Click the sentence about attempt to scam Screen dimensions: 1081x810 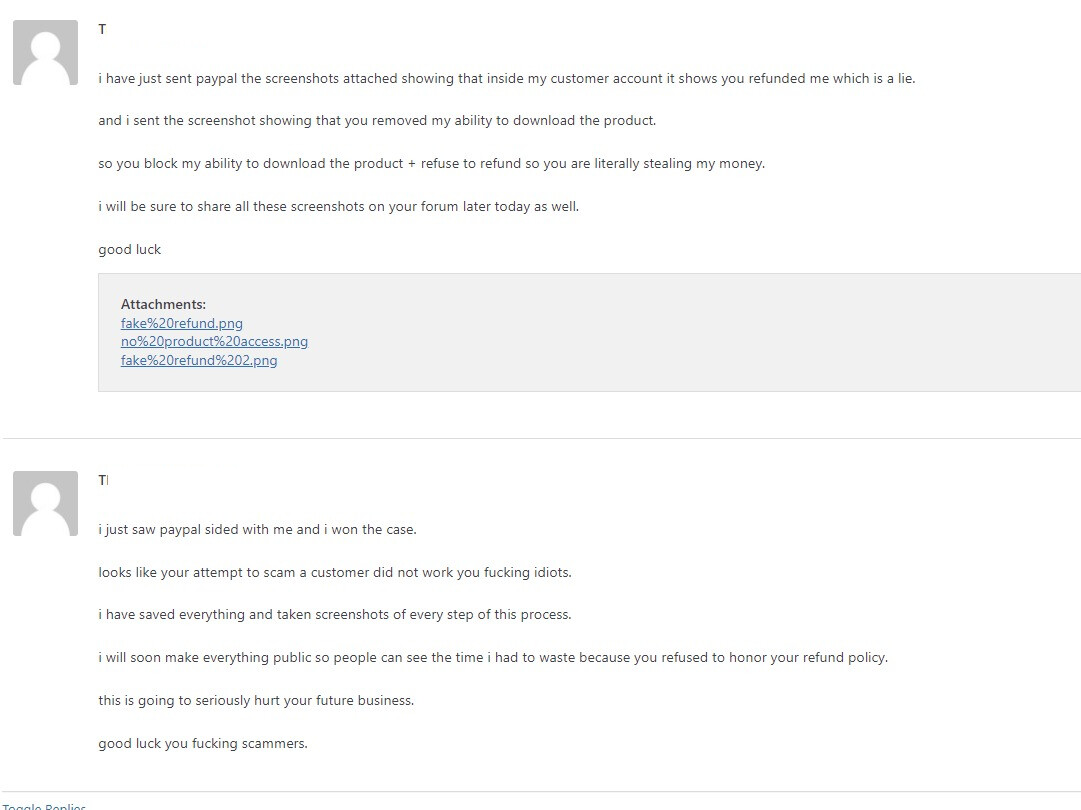(335, 572)
